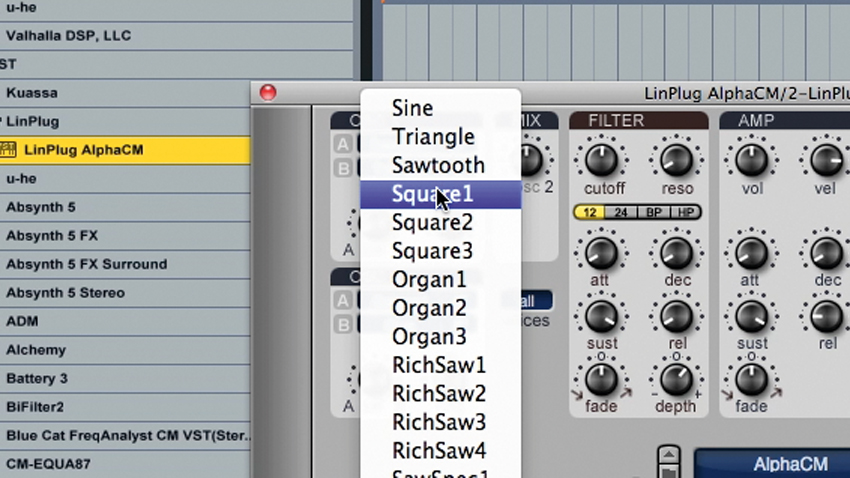Viewport: 850px width, 478px height.
Task: Pick RichSaw1 waveform
Action: point(440,366)
